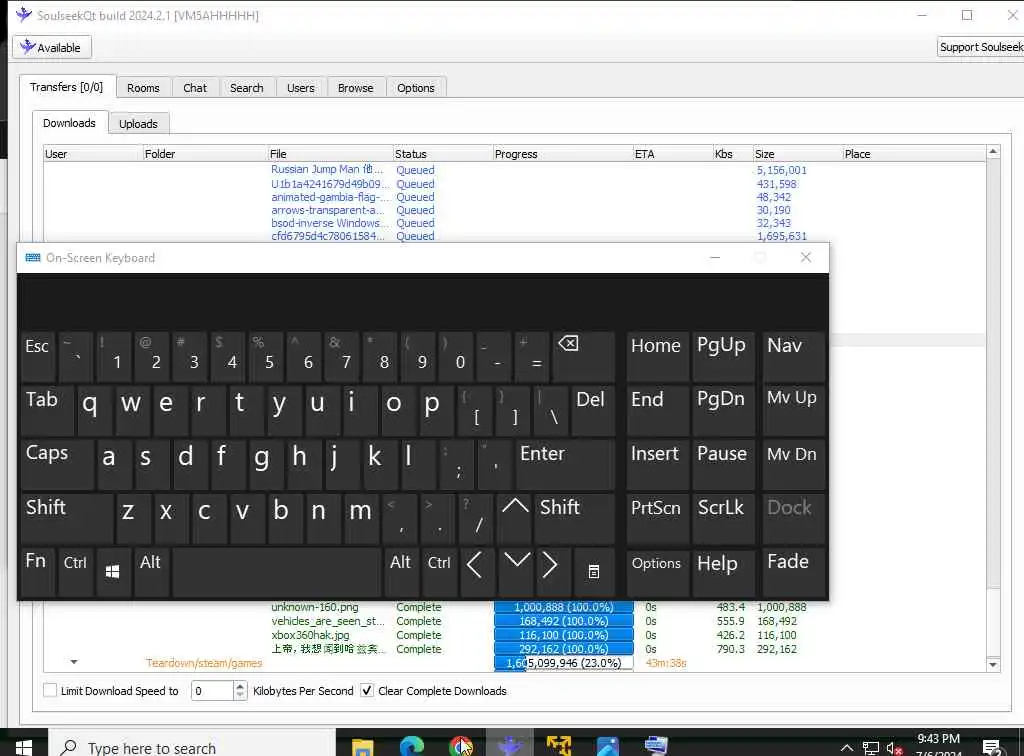Select the animated-gambia-flag queued file
The width and height of the screenshot is (1024, 756).
point(329,197)
